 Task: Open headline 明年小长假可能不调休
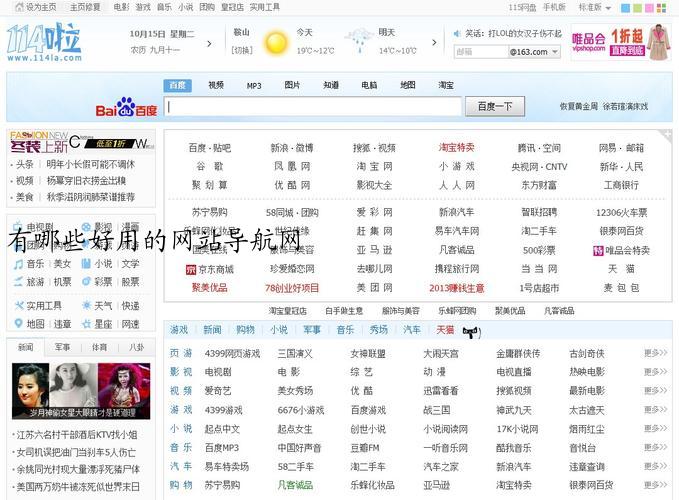pos(91,165)
